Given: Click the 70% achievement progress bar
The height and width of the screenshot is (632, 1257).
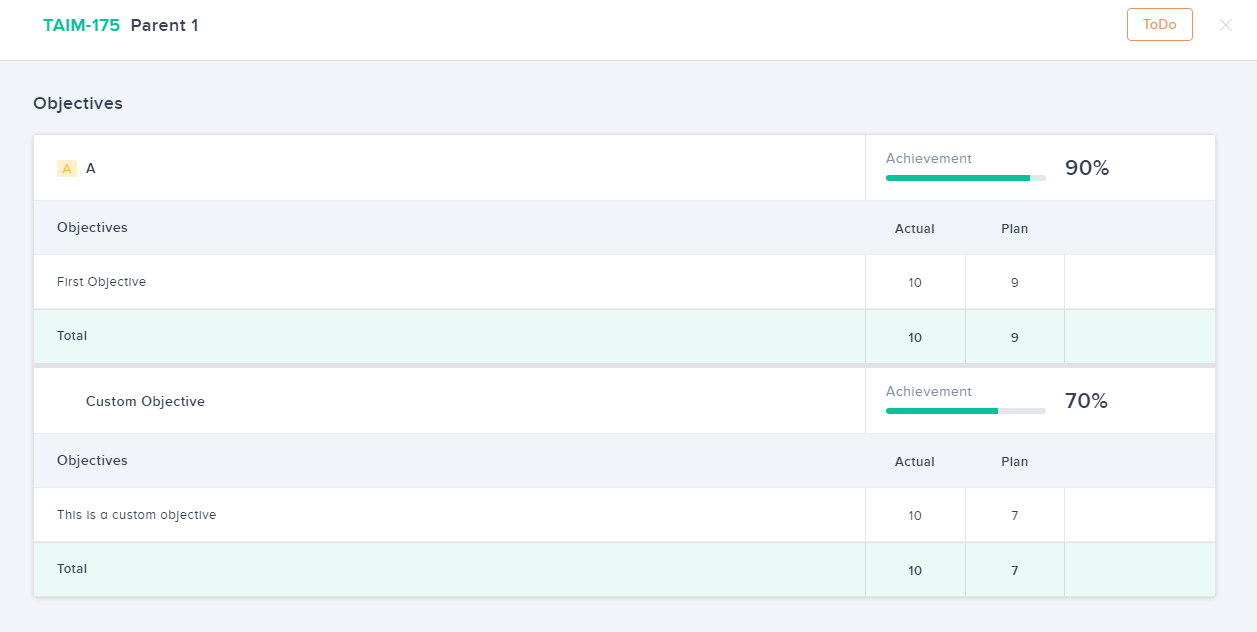Looking at the screenshot, I should 965,411.
